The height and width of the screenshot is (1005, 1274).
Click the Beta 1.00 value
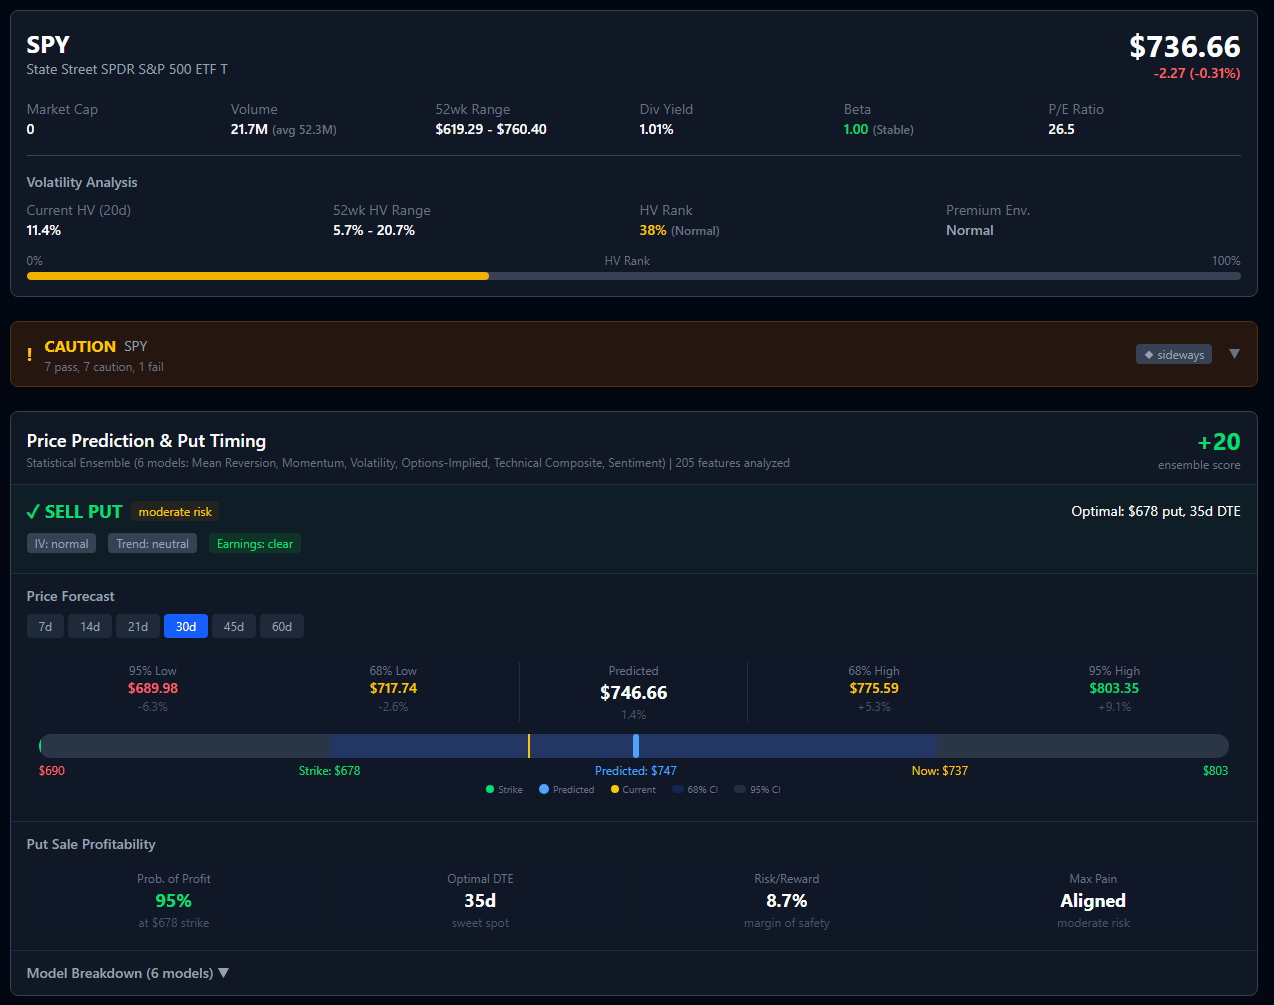click(856, 129)
